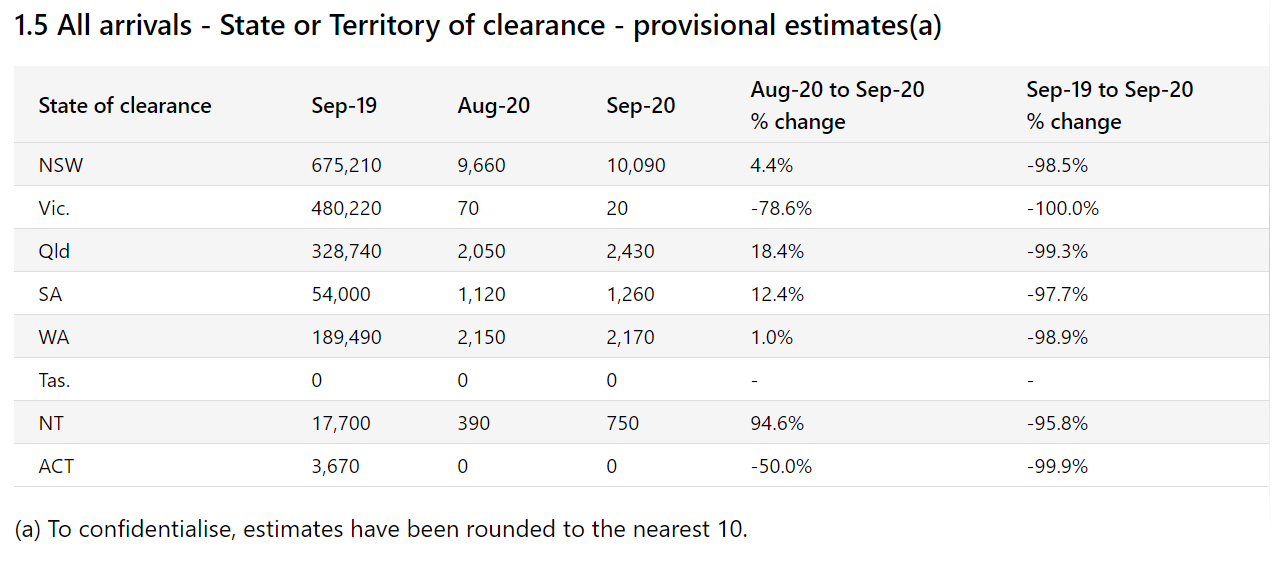Click the Vic. row label

click(x=54, y=209)
